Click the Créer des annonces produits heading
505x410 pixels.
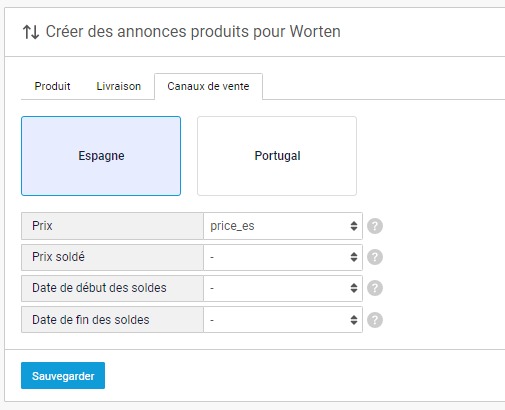[193, 32]
